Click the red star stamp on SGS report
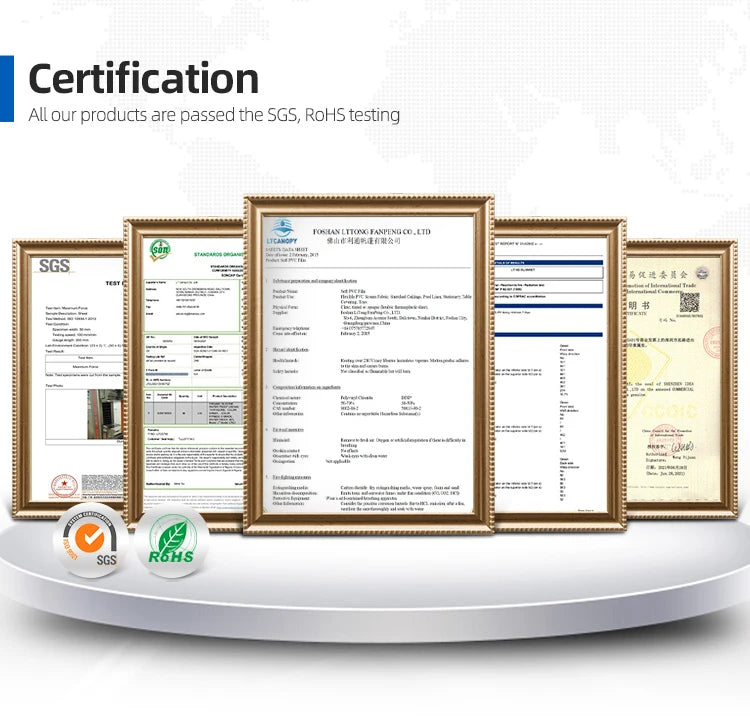 click(64, 486)
